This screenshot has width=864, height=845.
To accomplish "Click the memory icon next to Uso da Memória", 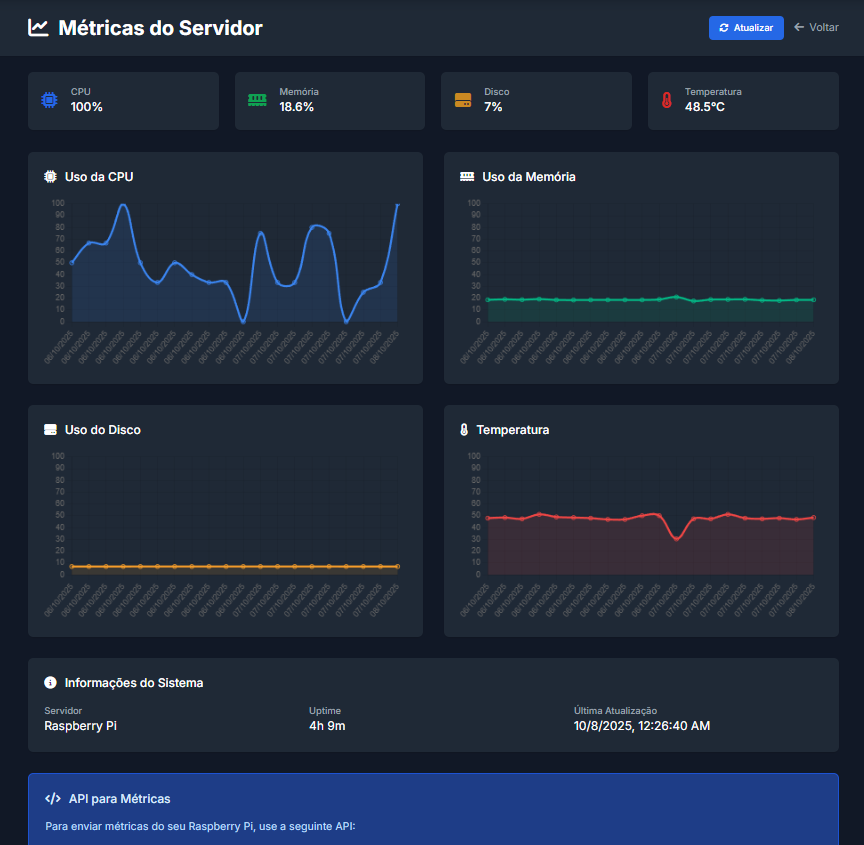I will coord(467,177).
